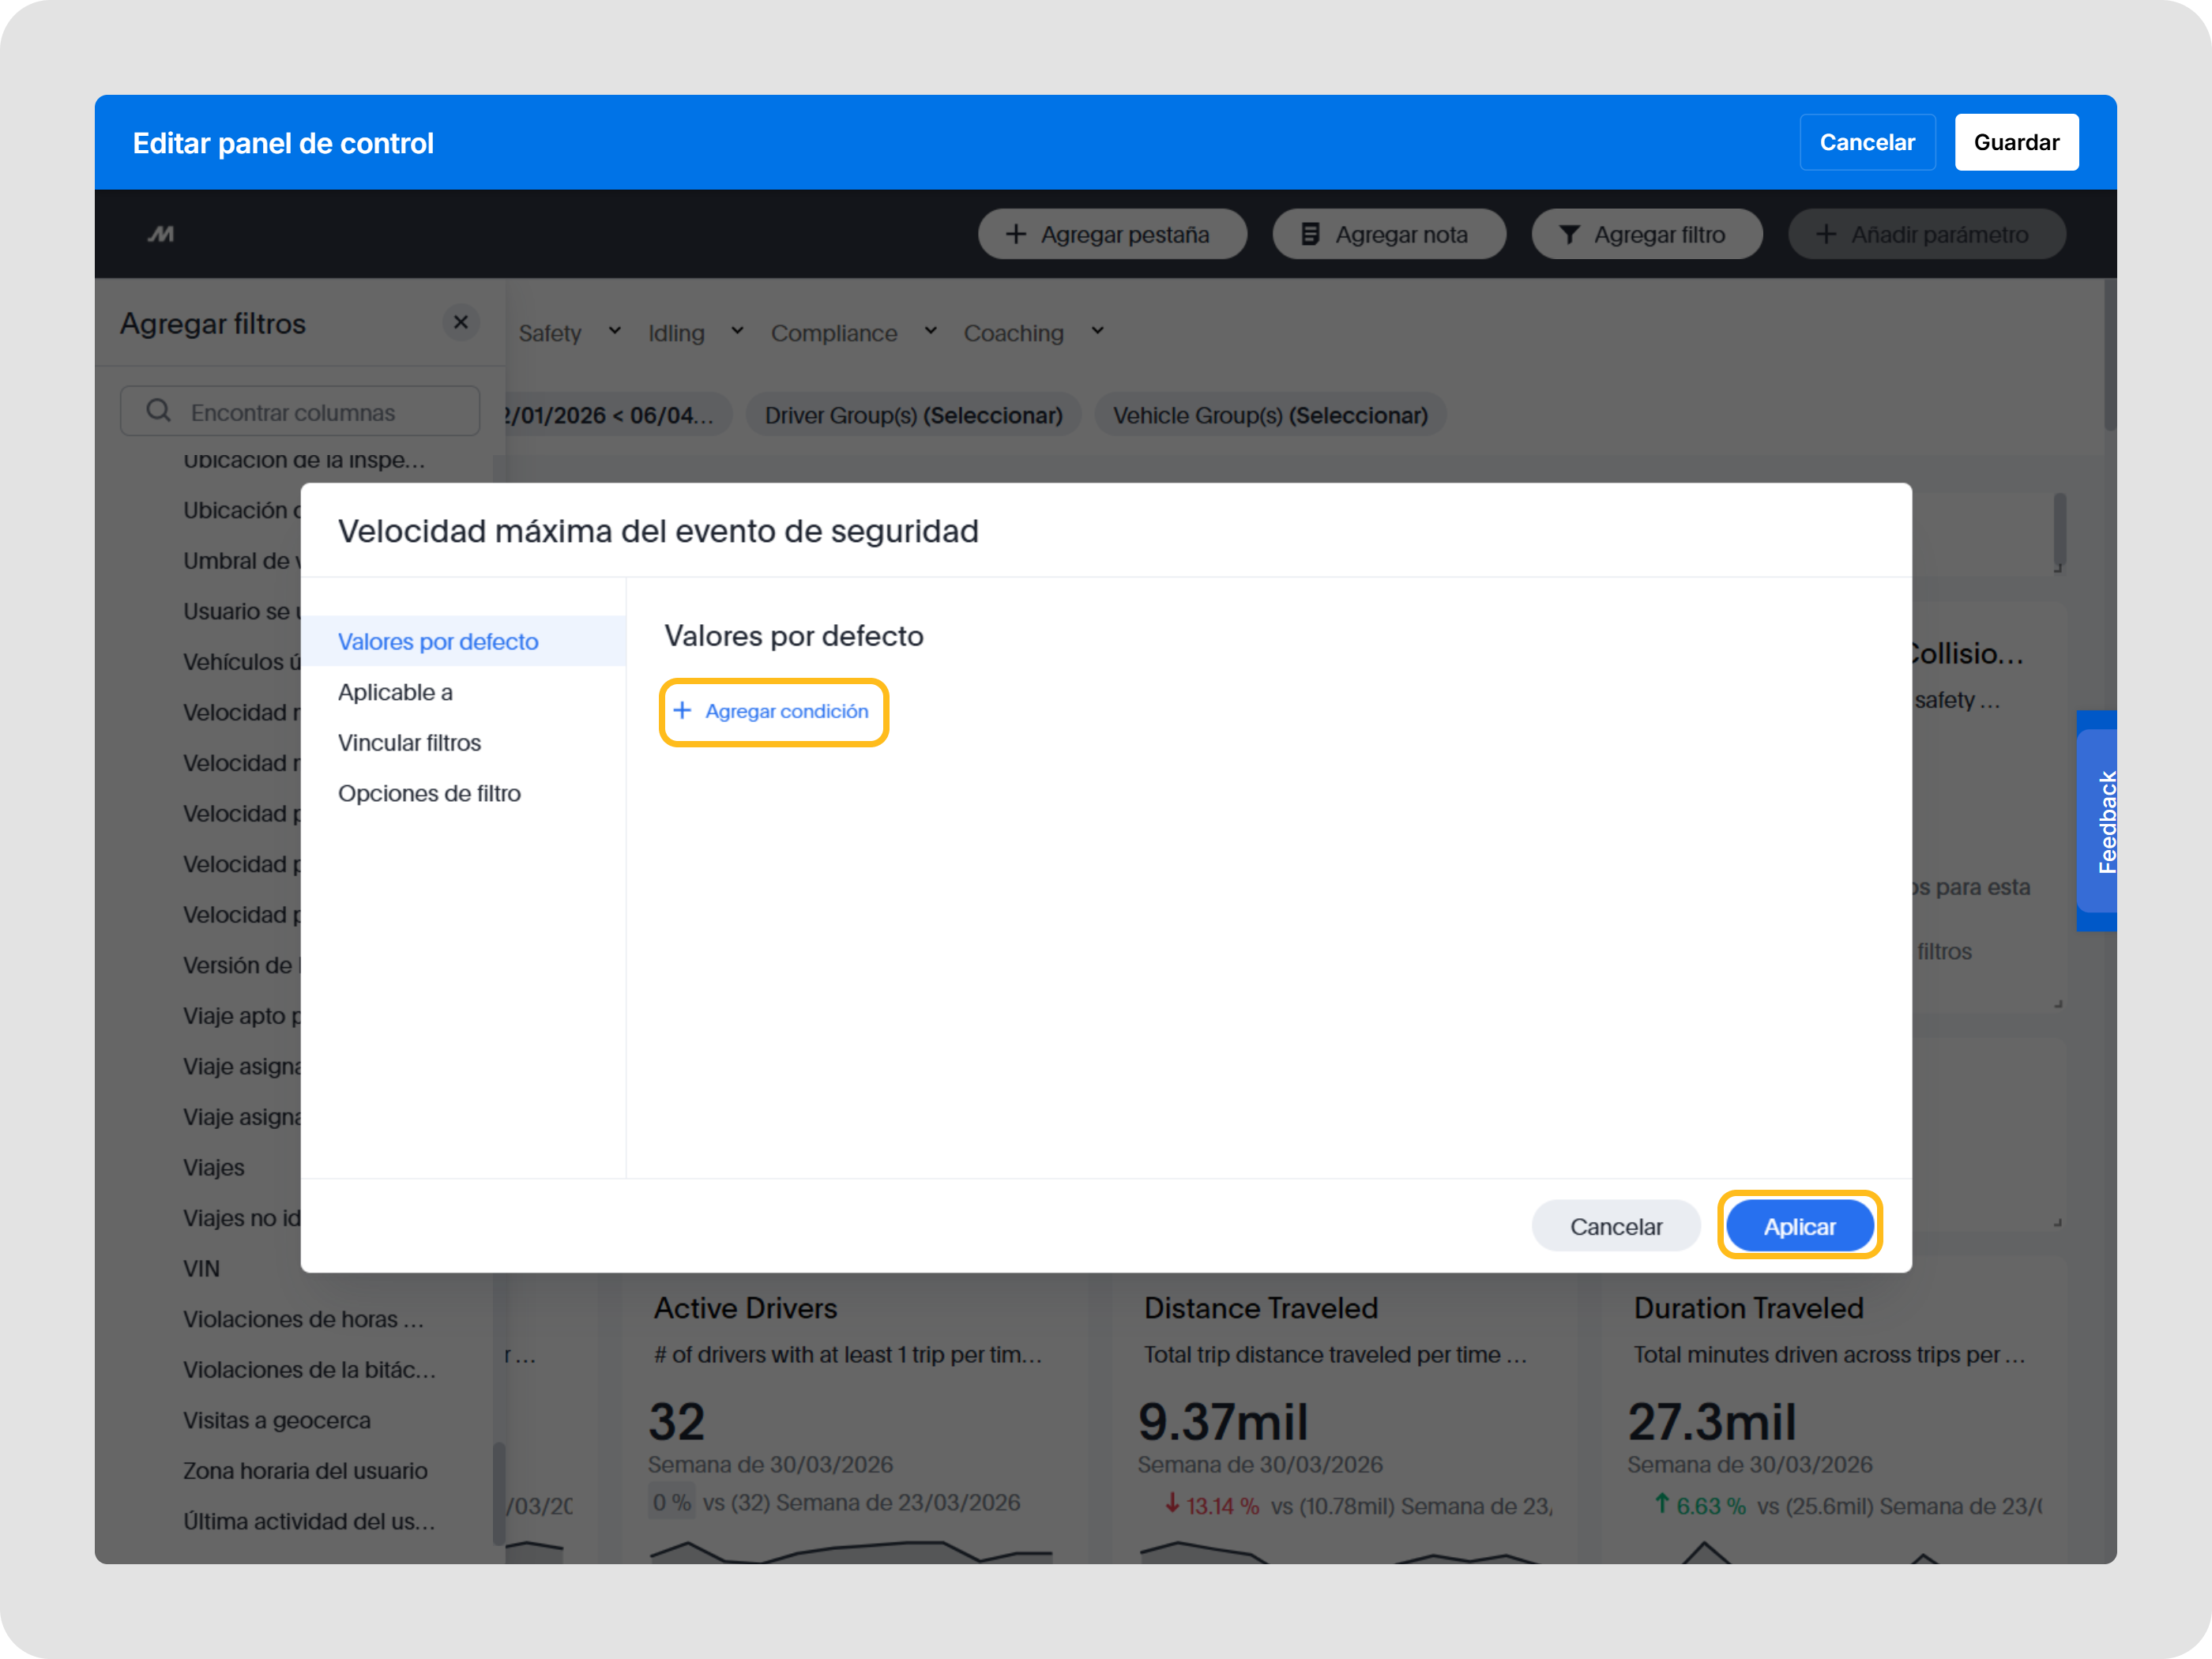Select the funnel icon on Agregar filtro
Screen dimensions: 2212x1659
tap(1570, 233)
